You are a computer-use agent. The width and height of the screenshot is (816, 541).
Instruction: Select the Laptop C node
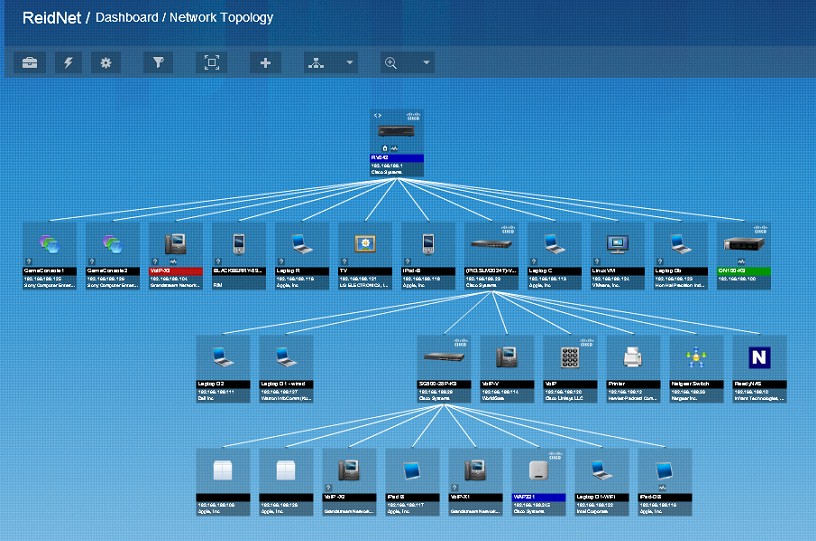[554, 256]
